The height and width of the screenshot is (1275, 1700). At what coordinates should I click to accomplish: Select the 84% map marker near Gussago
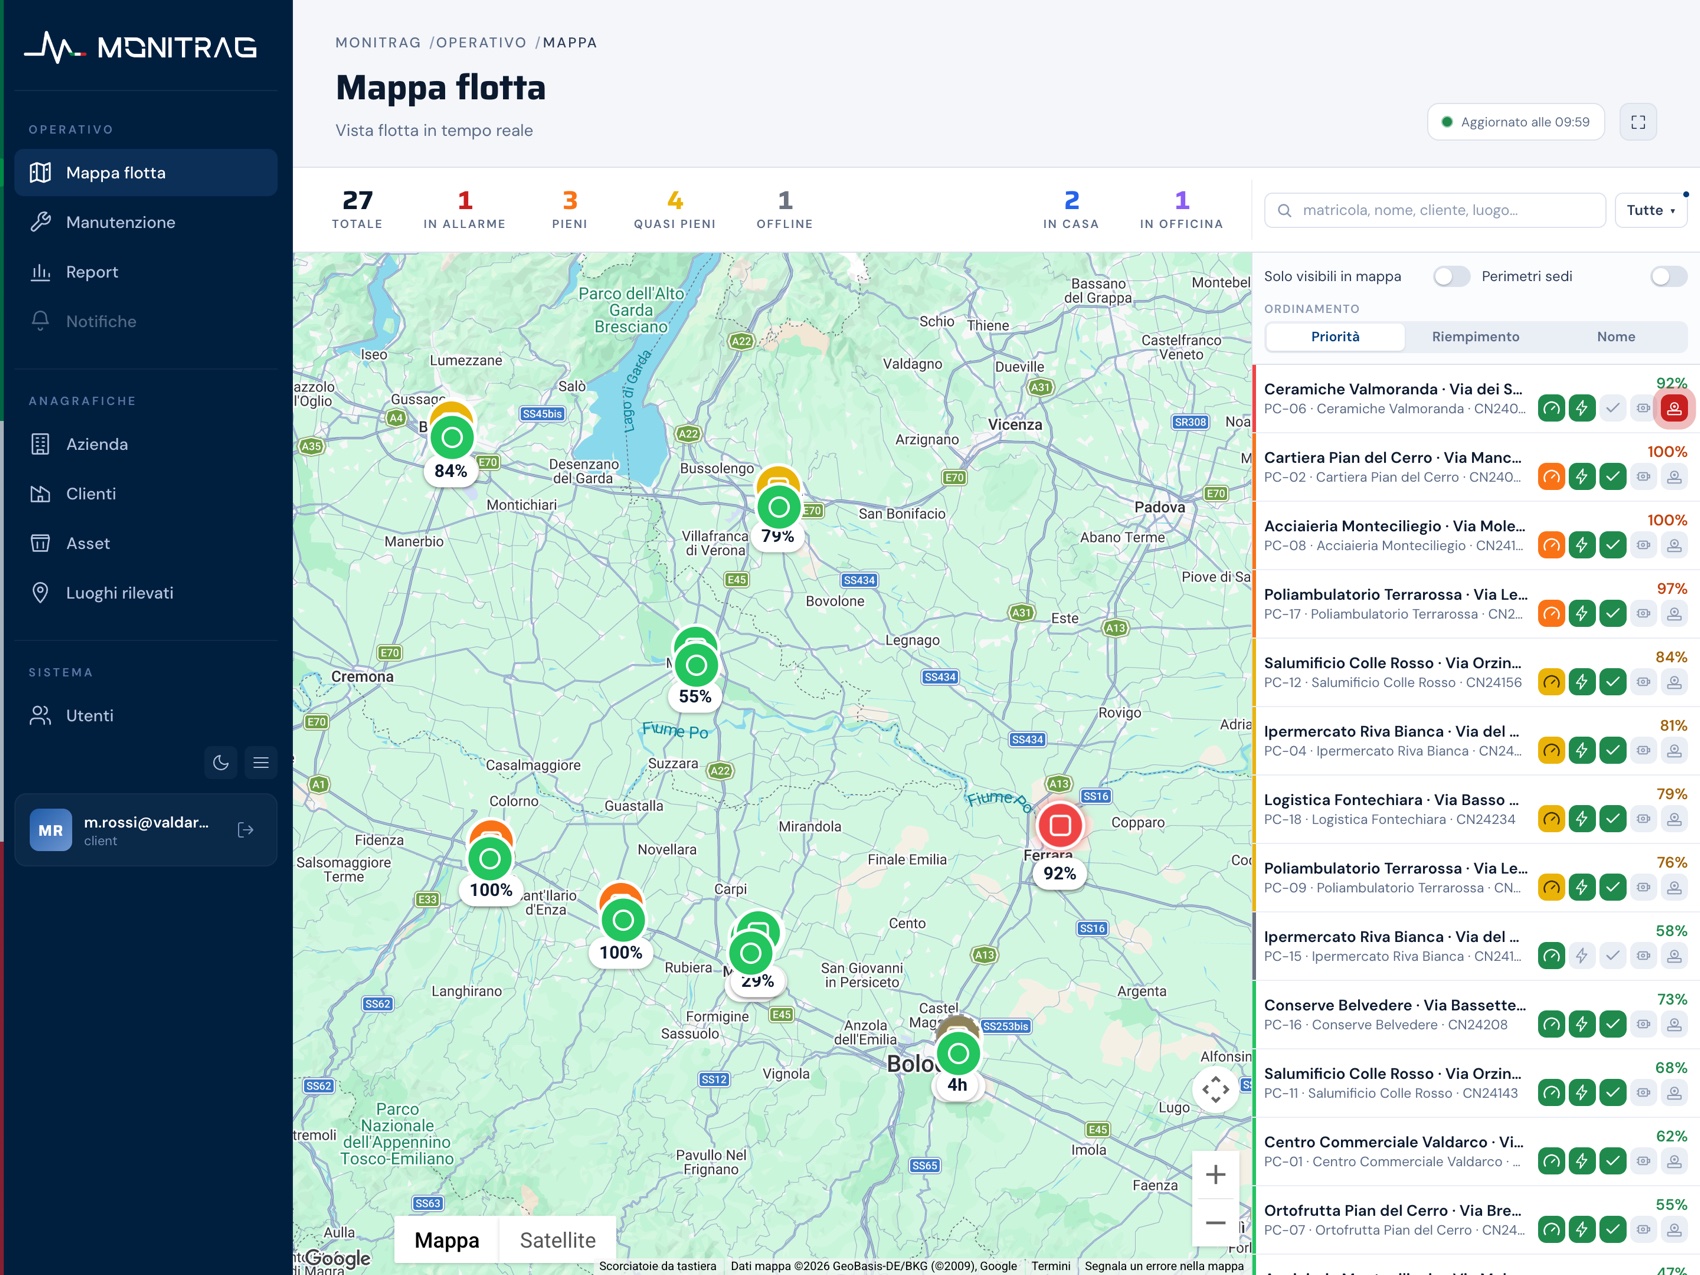click(x=452, y=437)
